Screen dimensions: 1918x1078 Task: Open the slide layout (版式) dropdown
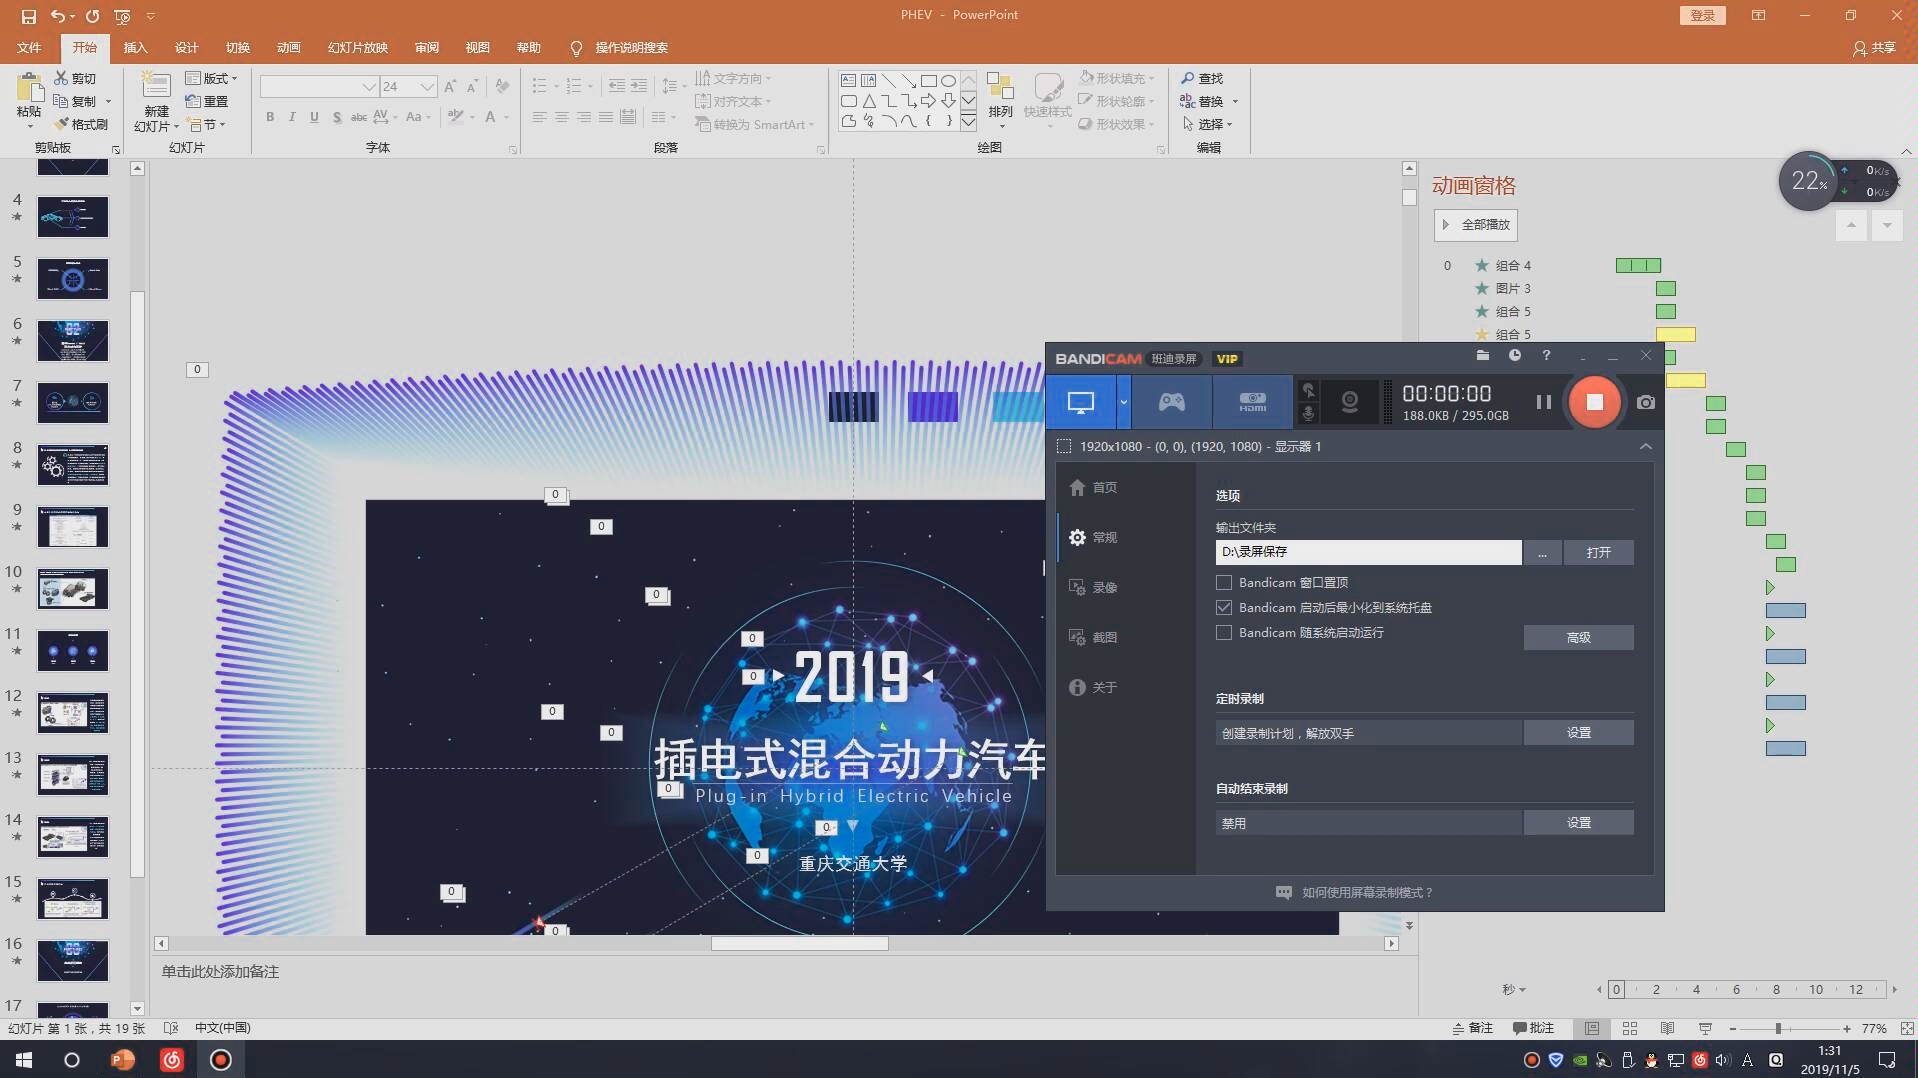(x=211, y=78)
